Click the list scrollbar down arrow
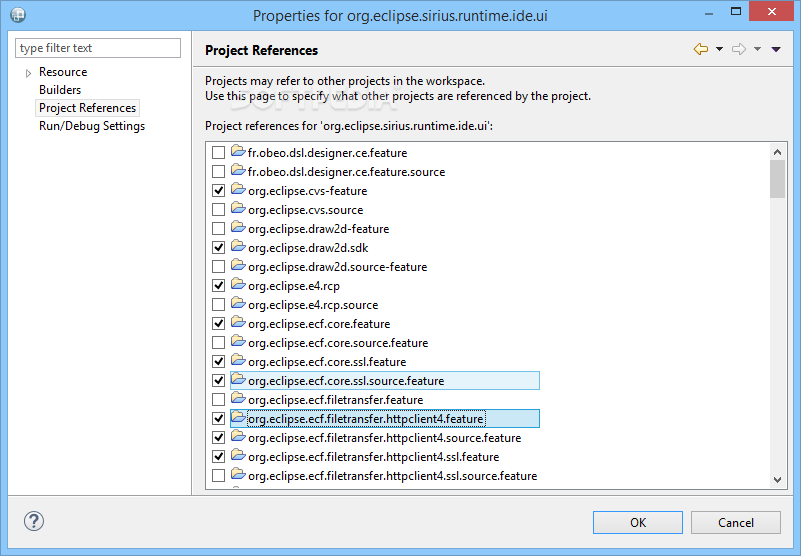801x556 pixels. 777,480
